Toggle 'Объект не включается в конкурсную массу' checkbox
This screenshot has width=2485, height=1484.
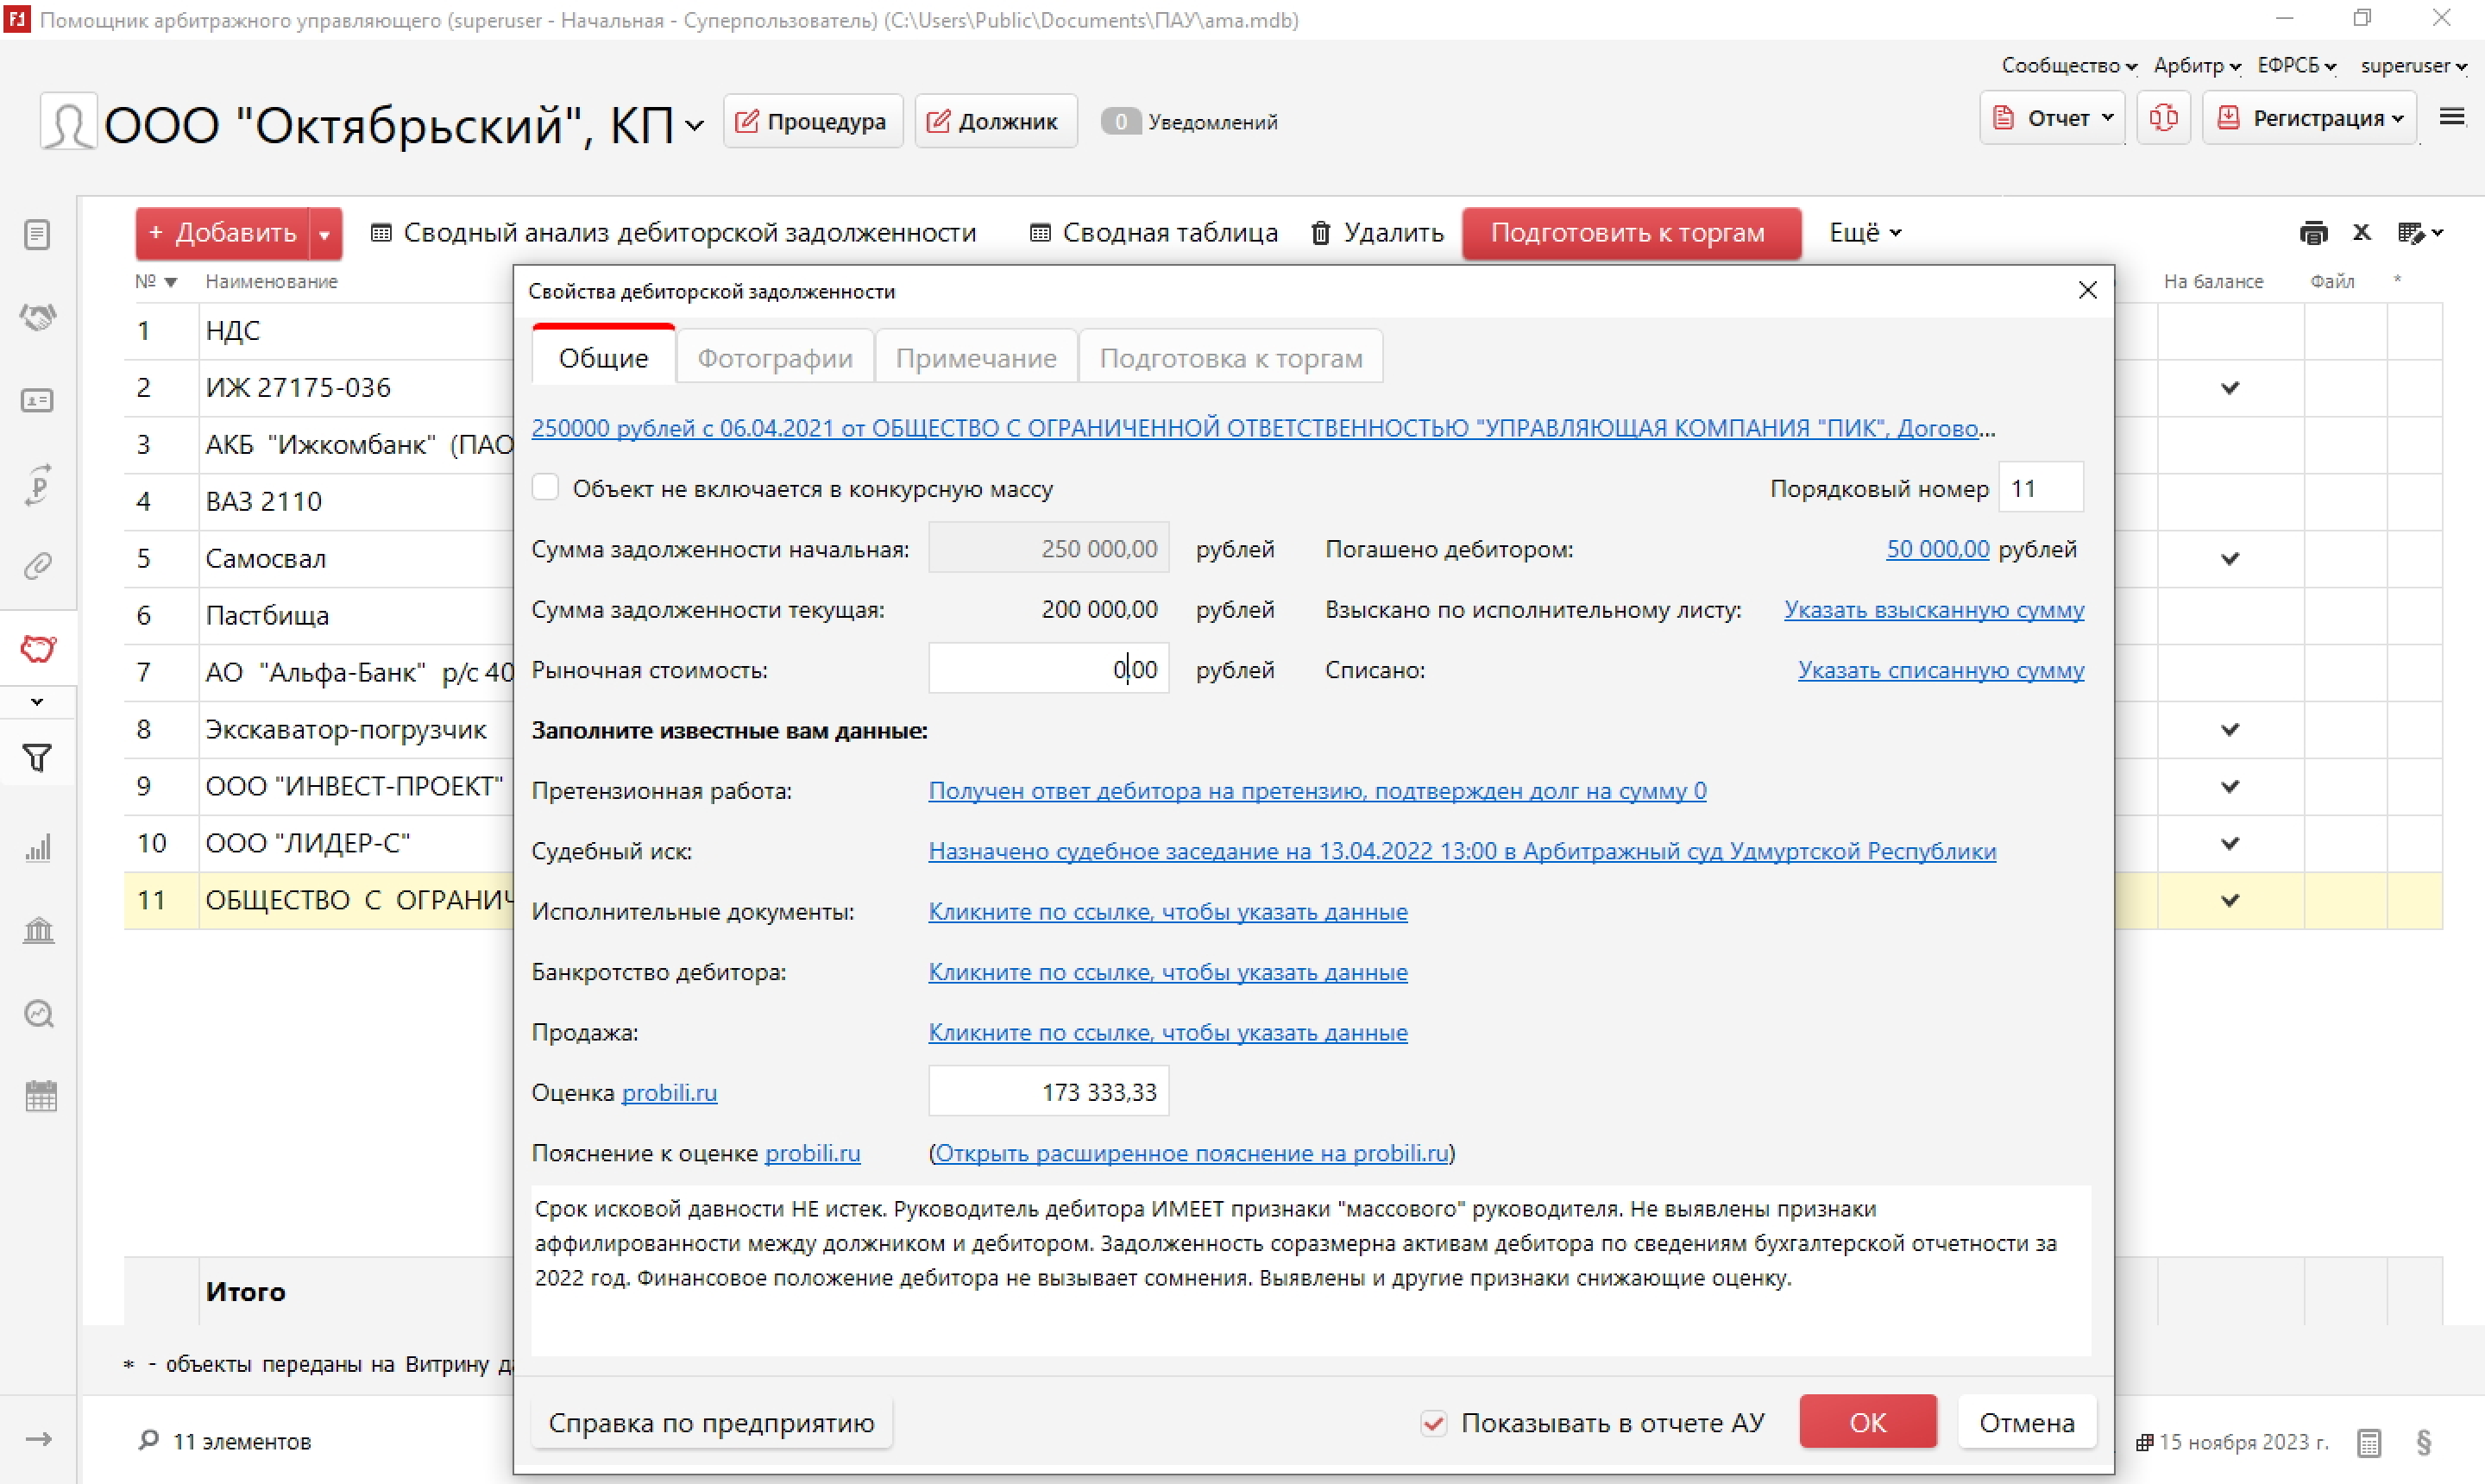coord(545,488)
